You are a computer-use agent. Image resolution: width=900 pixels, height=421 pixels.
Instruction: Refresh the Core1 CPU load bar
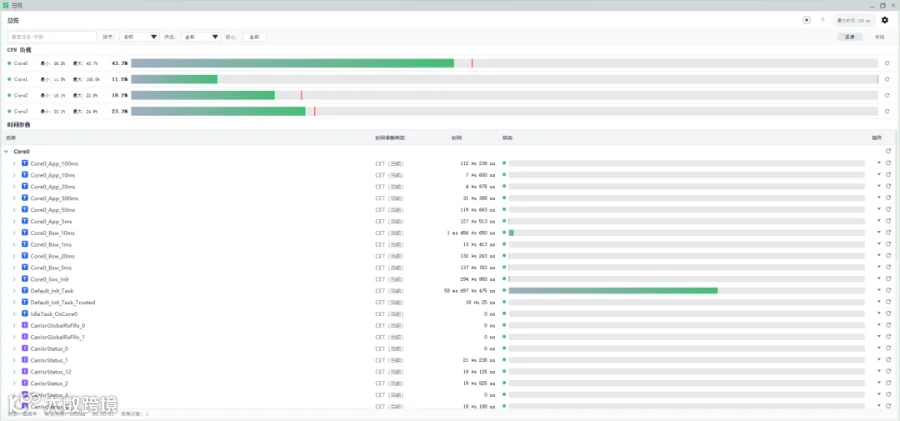tap(887, 79)
